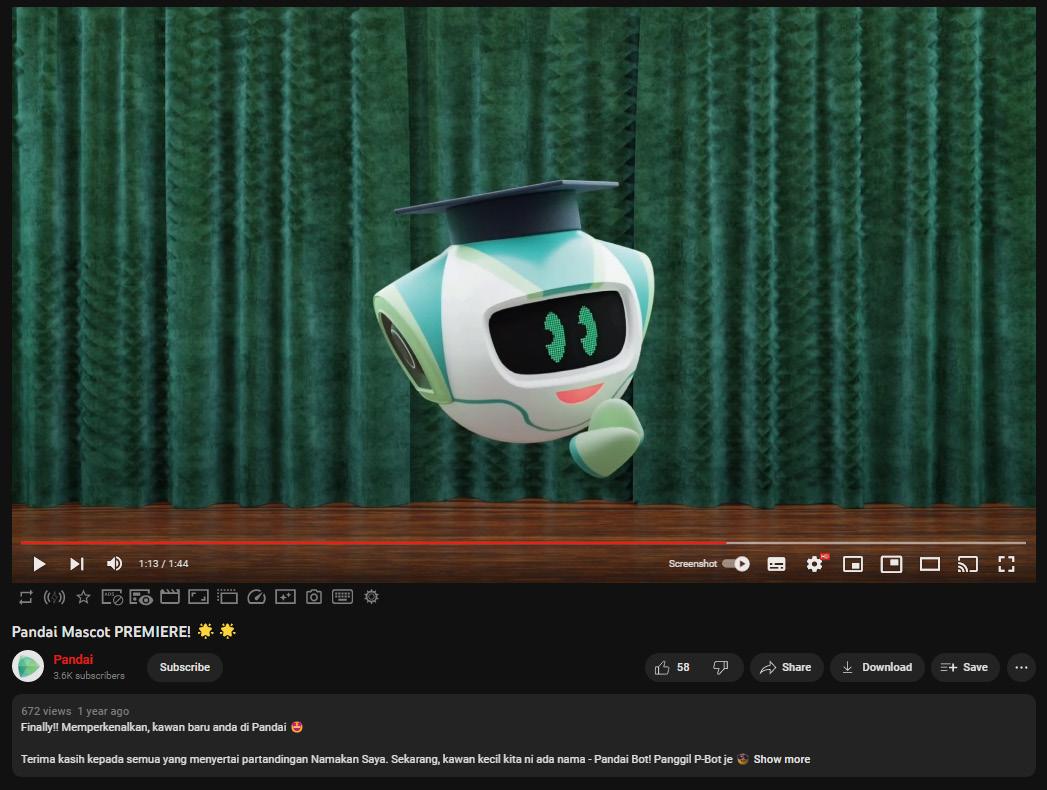Open the keyboard shortcuts icon

[x=343, y=597]
